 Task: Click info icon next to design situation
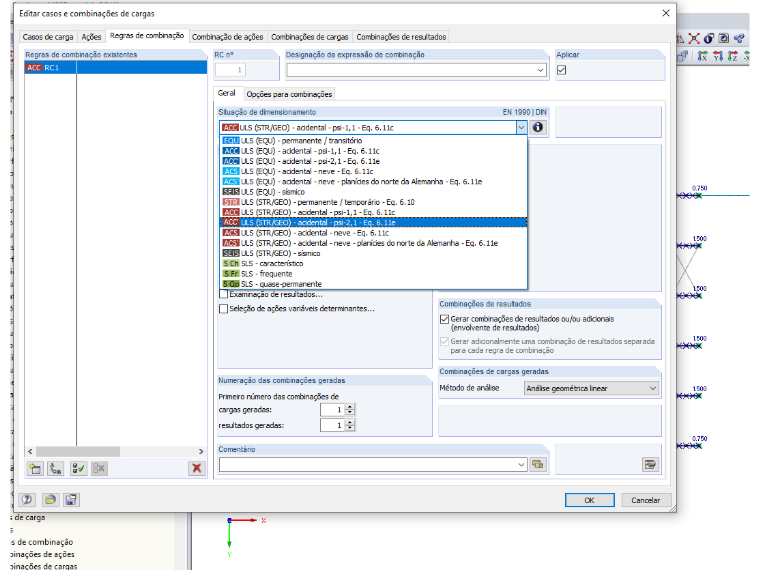click(x=538, y=127)
